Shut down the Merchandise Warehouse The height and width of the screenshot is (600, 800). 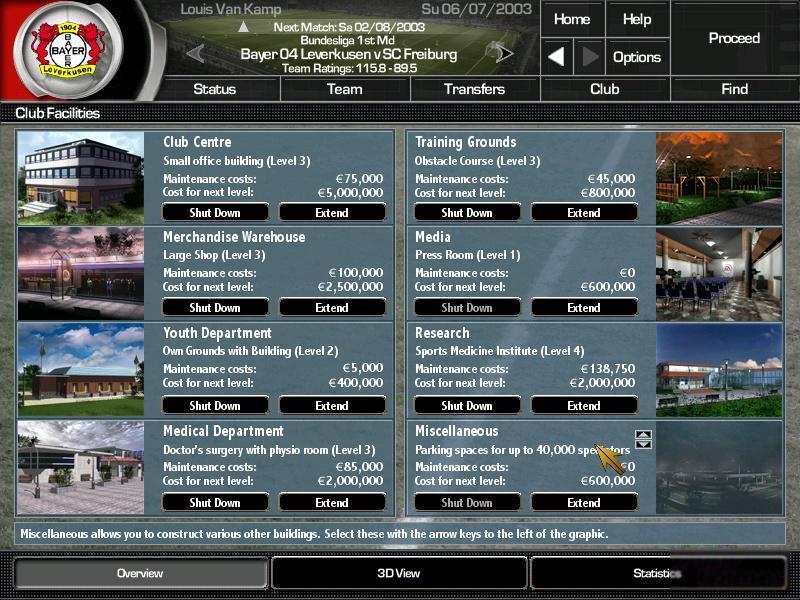pyautogui.click(x=215, y=307)
